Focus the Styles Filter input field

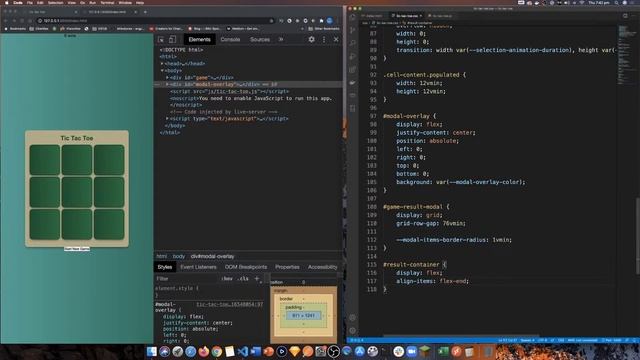click(186, 279)
